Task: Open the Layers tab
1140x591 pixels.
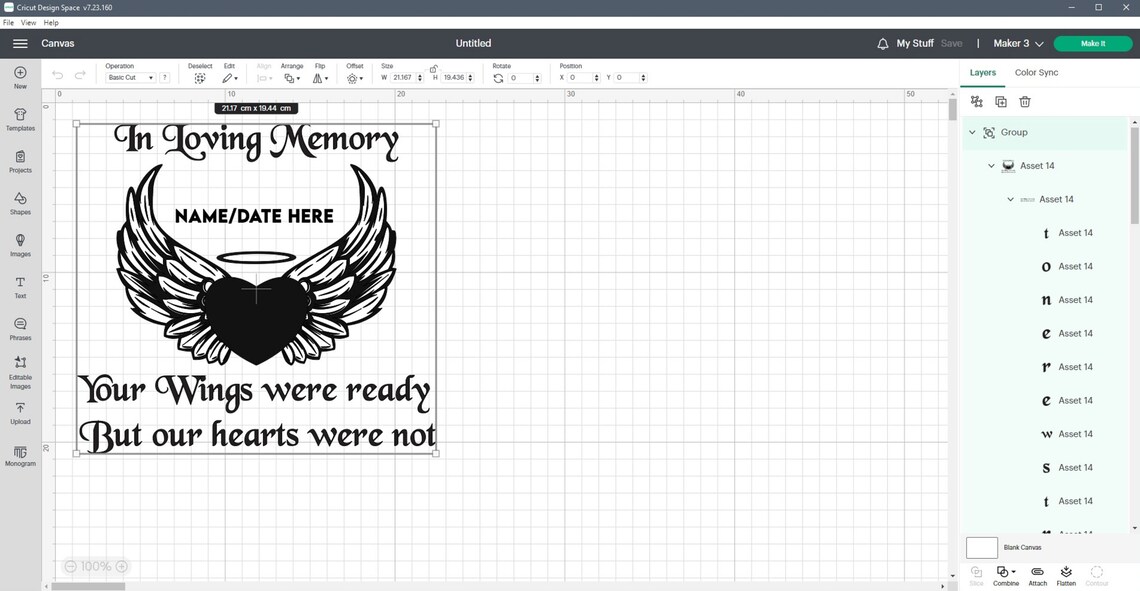Action: [982, 72]
